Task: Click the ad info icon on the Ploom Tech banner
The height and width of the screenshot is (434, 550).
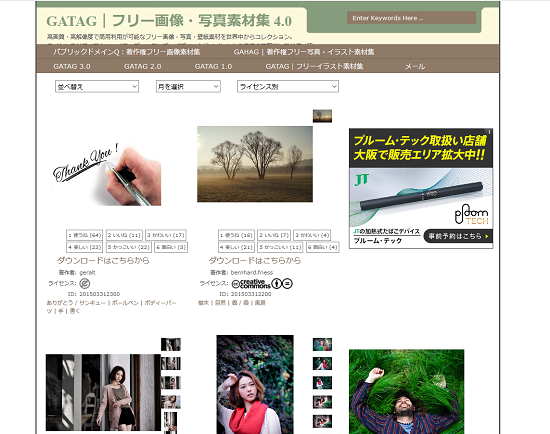Action: 490,132
